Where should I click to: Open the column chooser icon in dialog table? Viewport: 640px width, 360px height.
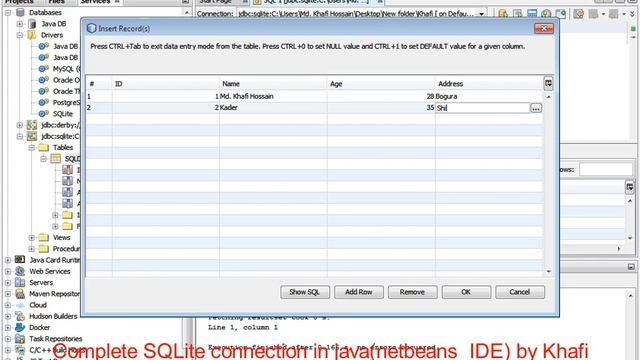pos(548,83)
